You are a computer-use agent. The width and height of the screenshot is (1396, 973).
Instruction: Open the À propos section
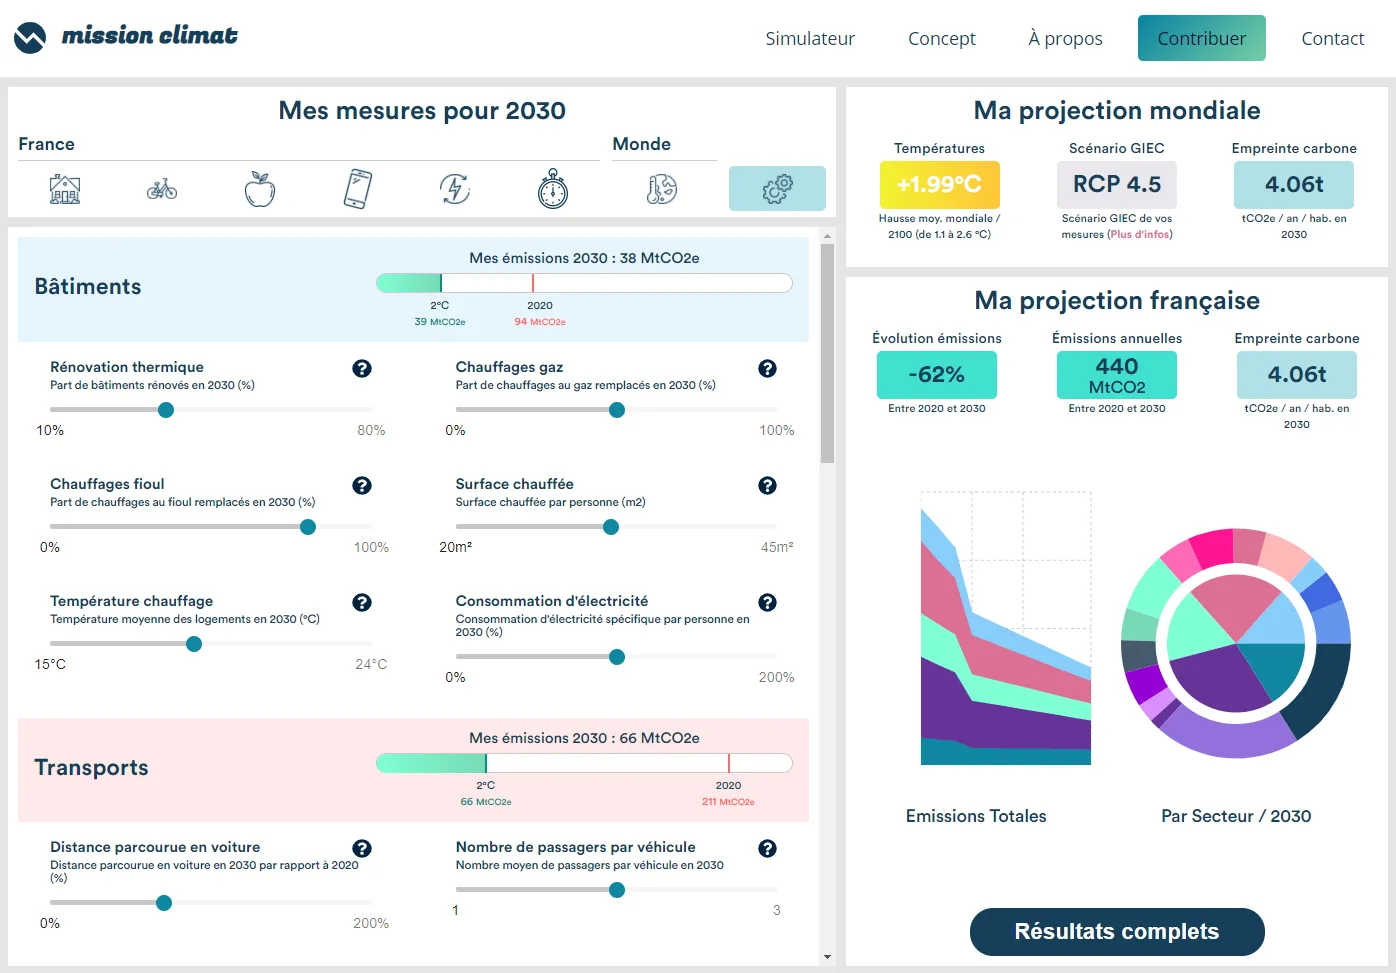pos(1064,38)
